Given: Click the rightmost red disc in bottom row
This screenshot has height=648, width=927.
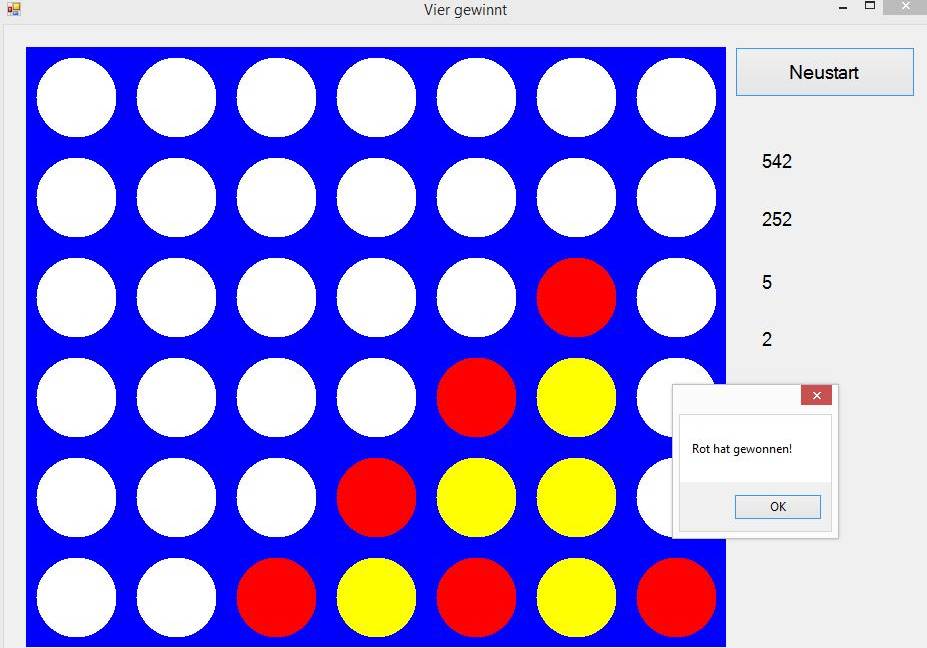Looking at the screenshot, I should coord(676,597).
